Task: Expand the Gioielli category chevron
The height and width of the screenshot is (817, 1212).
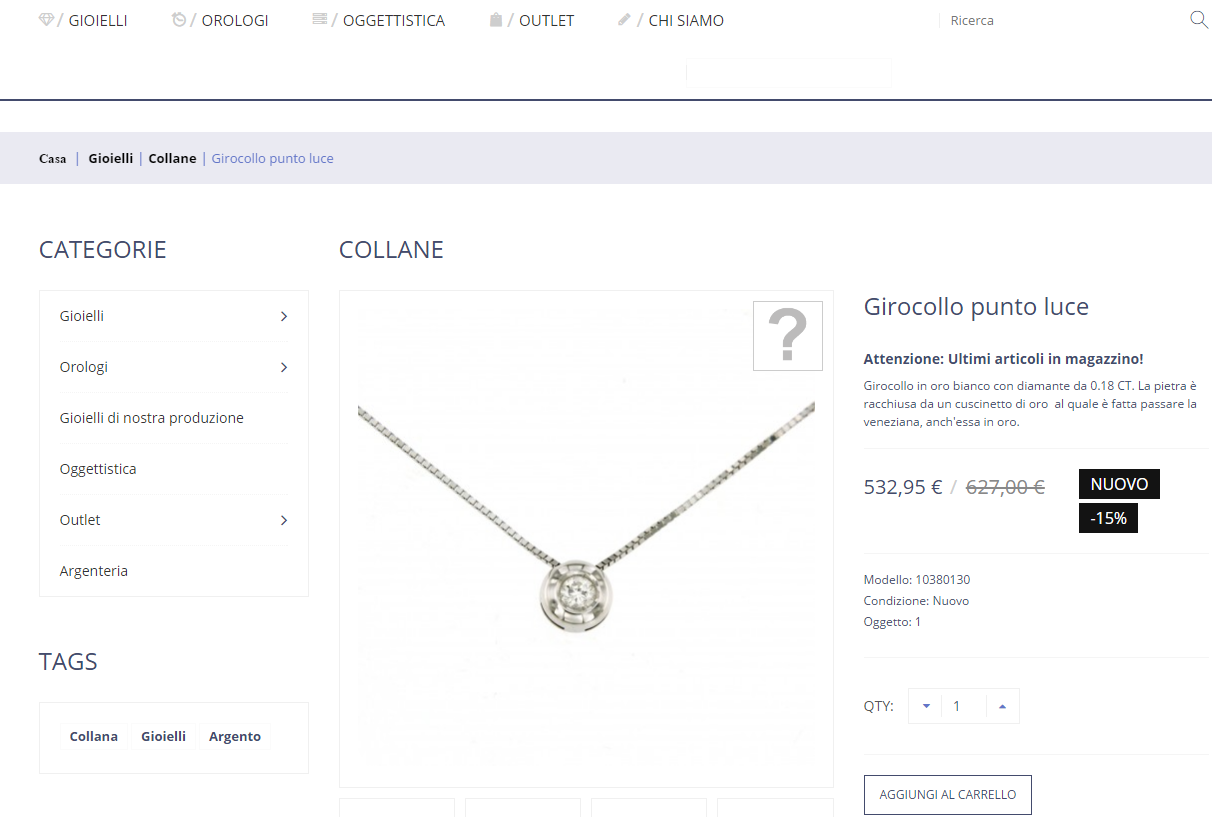Action: coord(284,316)
